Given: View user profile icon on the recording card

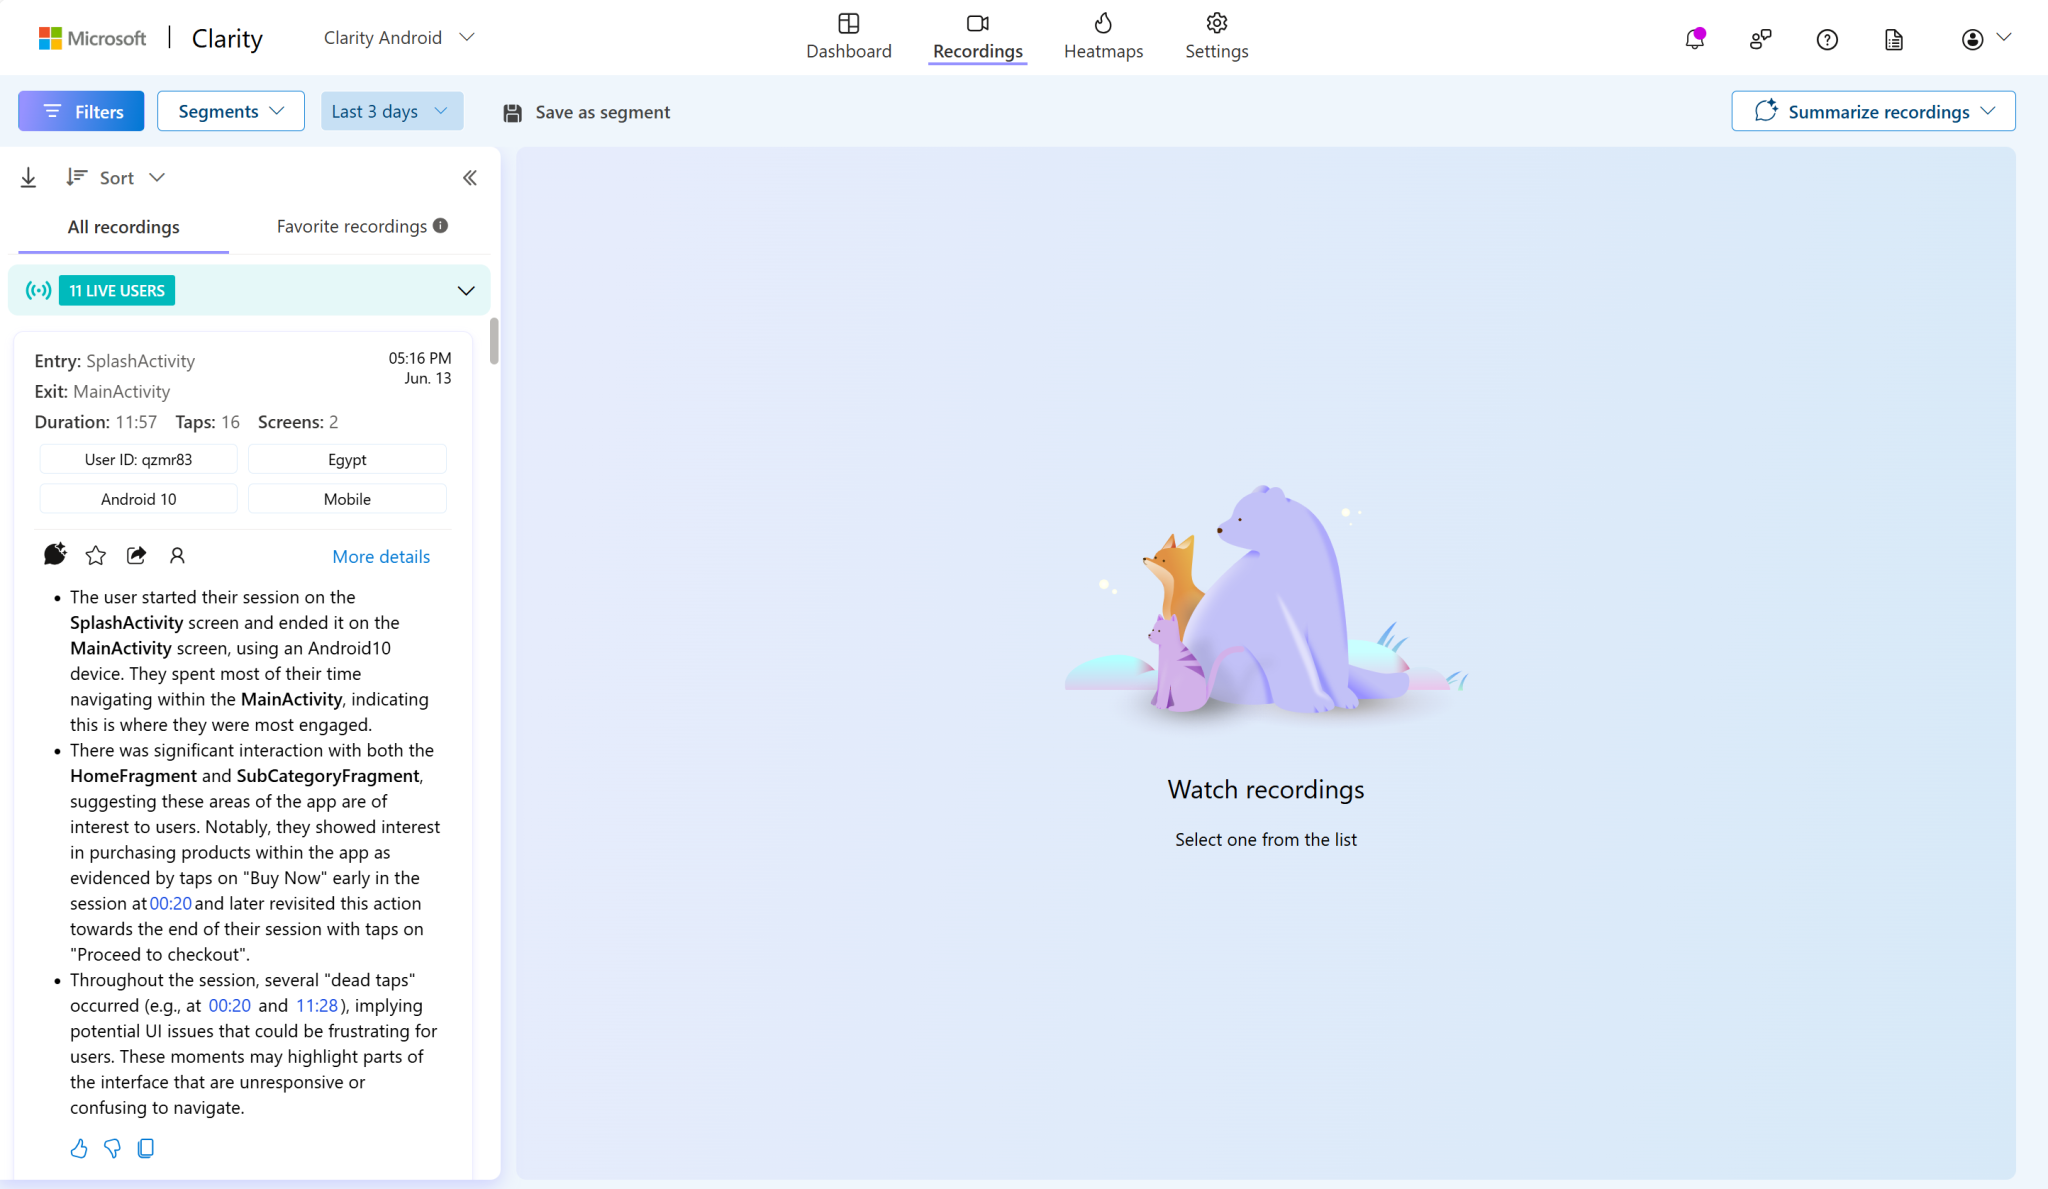Looking at the screenshot, I should [178, 555].
